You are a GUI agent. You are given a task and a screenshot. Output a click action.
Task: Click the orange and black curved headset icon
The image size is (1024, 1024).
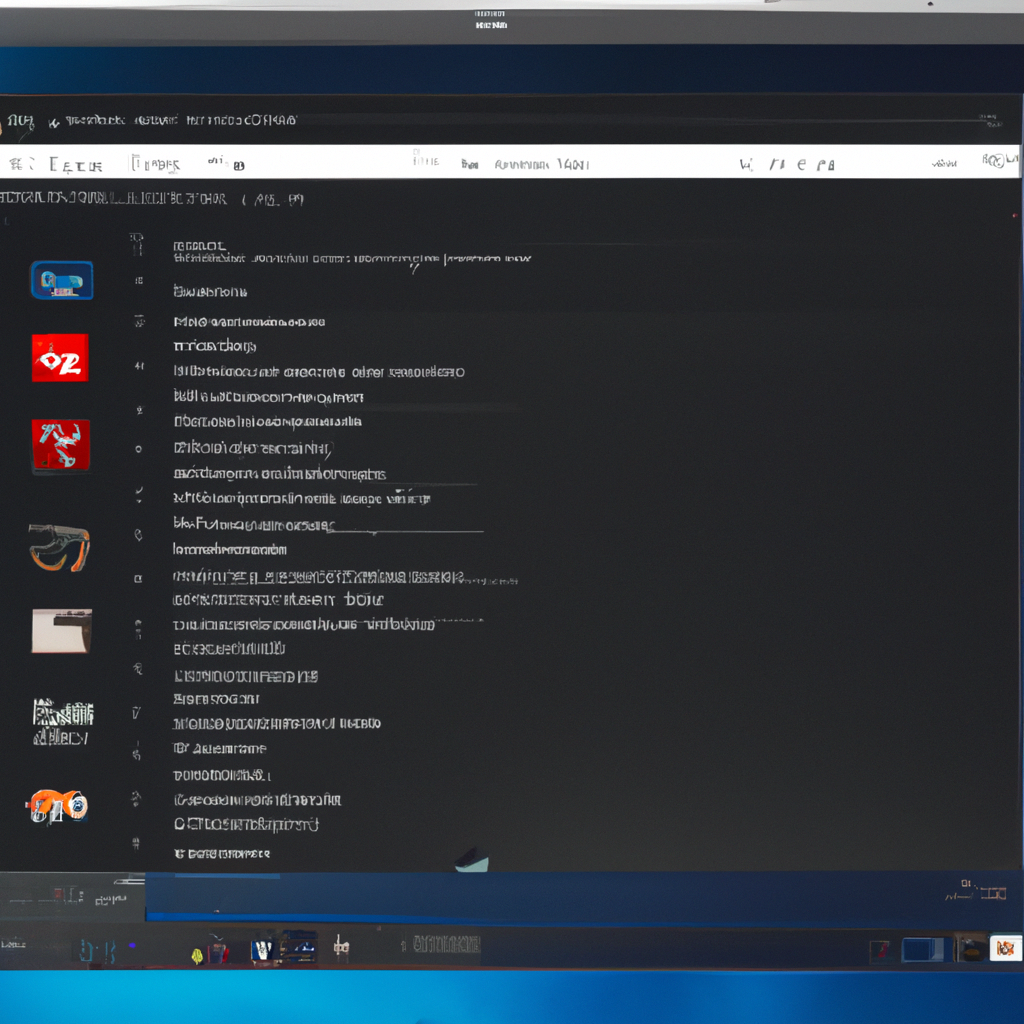coord(60,547)
